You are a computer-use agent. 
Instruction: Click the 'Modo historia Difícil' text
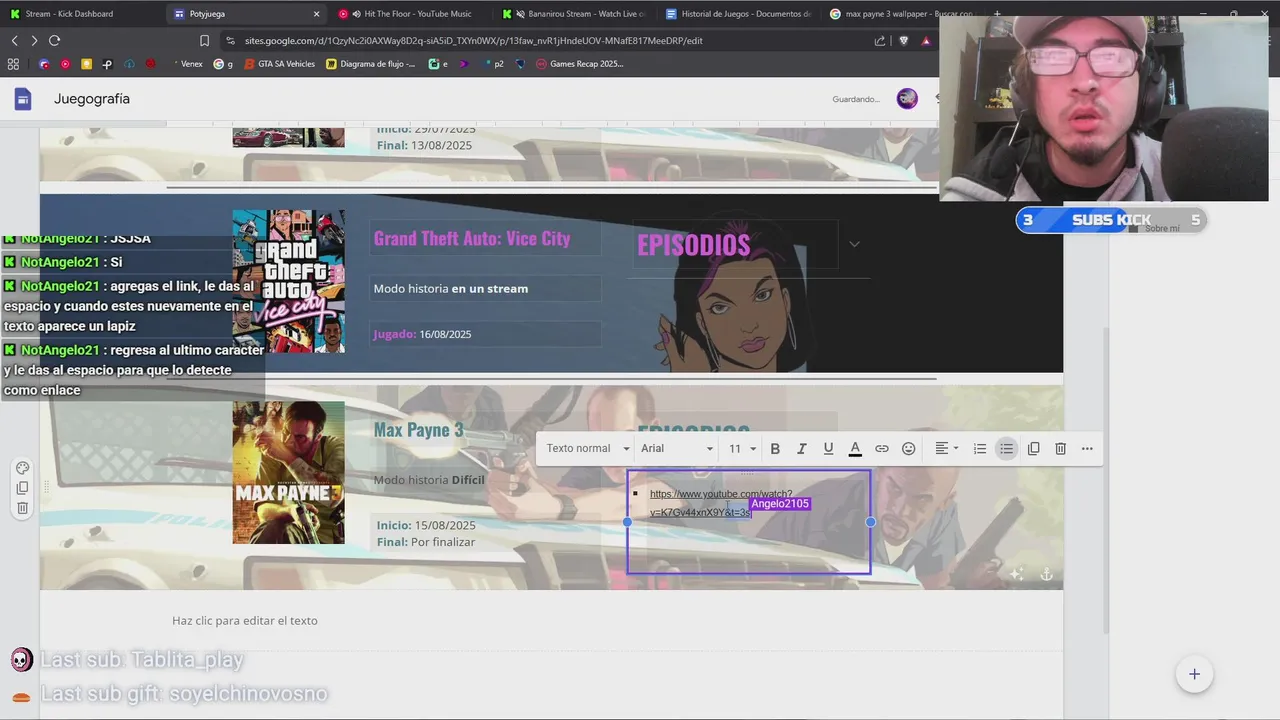(429, 480)
